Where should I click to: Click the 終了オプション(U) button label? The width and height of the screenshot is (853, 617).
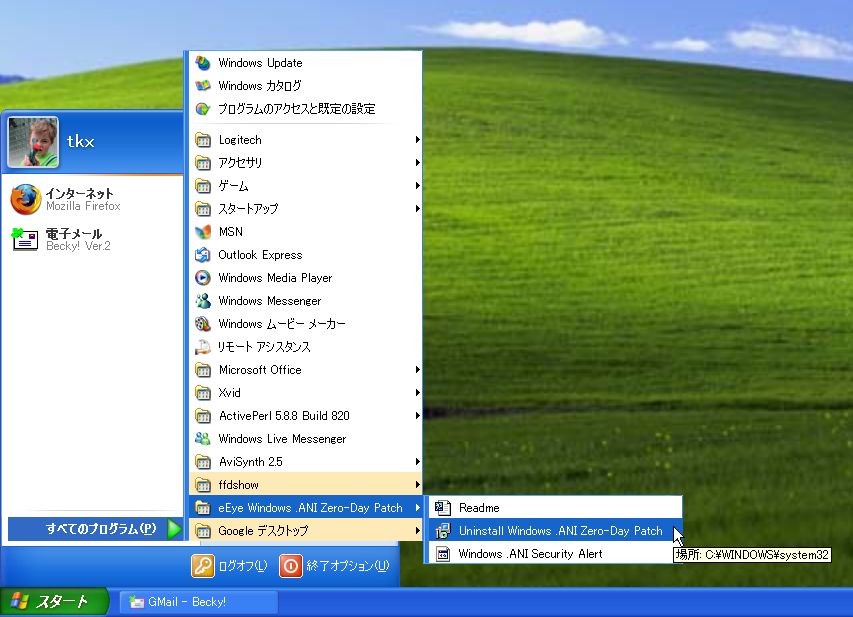(x=348, y=566)
